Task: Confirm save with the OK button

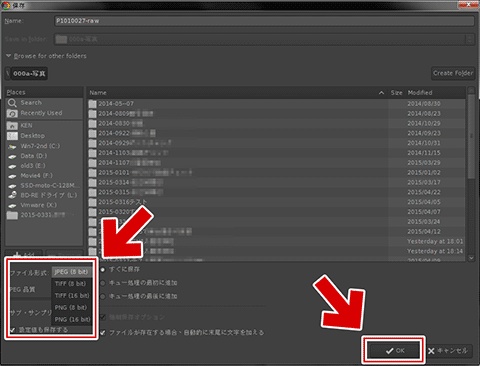Action: point(395,351)
